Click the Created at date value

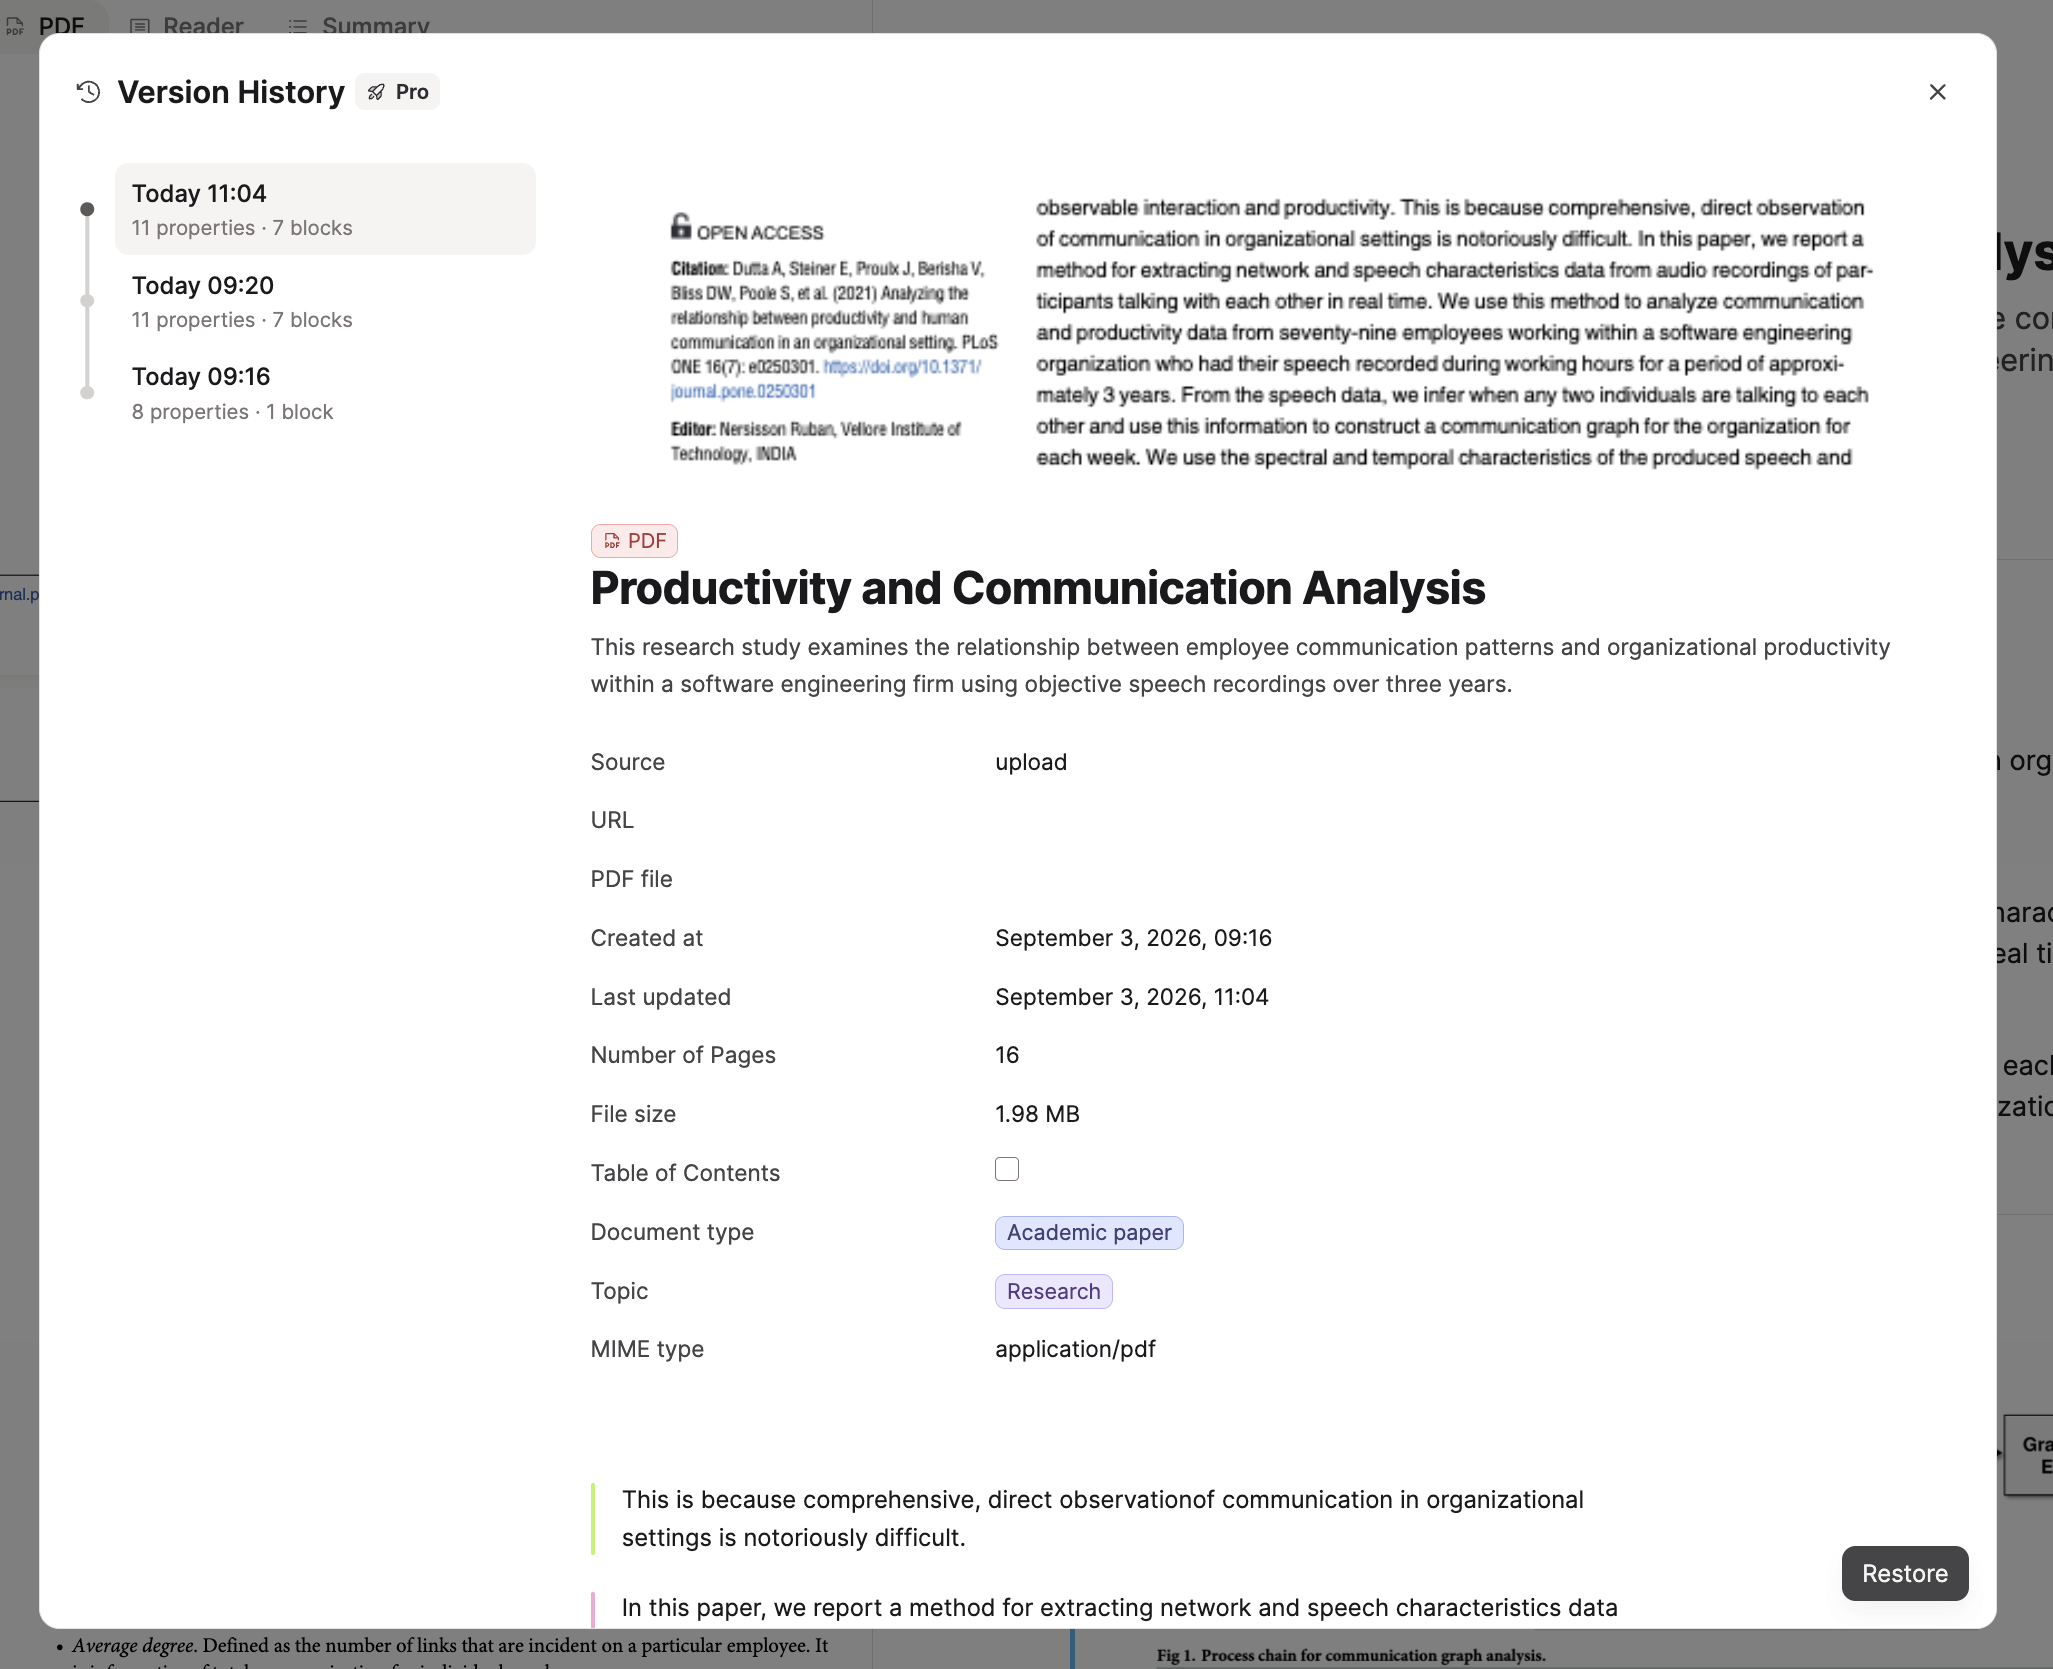(x=1133, y=938)
